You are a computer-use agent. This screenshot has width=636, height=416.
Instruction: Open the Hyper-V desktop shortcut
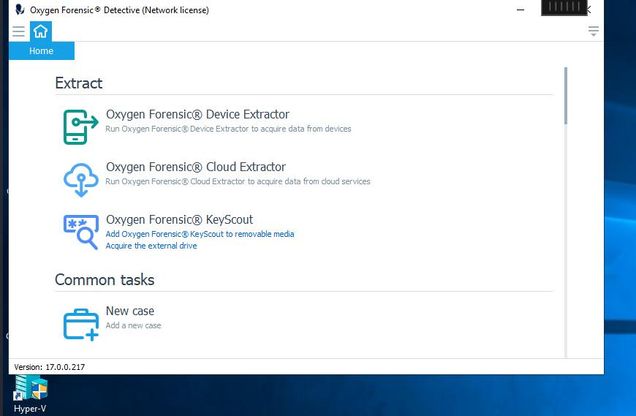30,393
